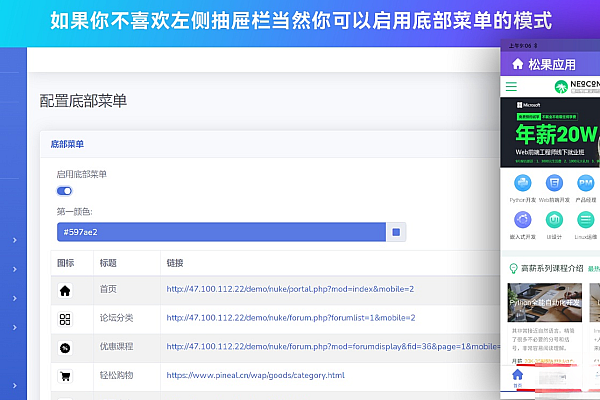Tap the 松果应用 title in the phone header
The image size is (600, 400).
click(552, 64)
